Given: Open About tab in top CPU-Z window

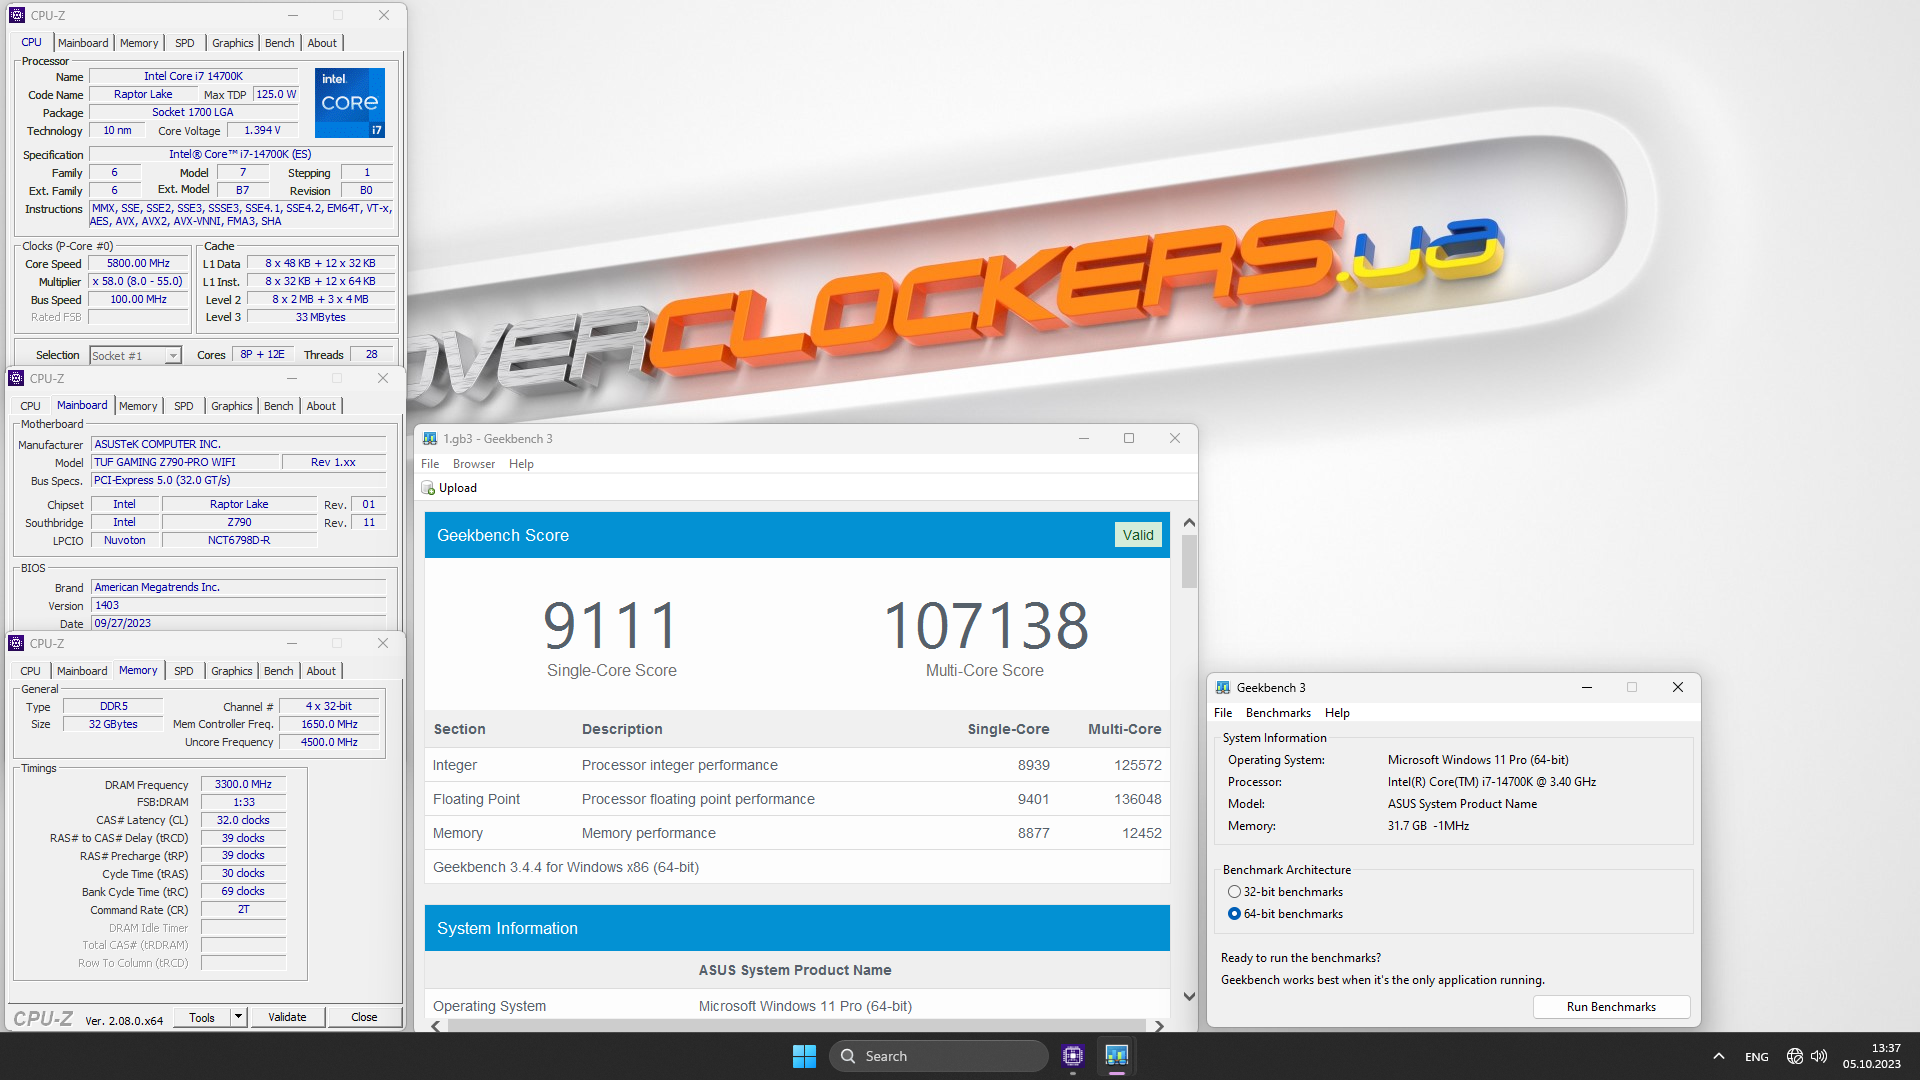Looking at the screenshot, I should tap(322, 43).
